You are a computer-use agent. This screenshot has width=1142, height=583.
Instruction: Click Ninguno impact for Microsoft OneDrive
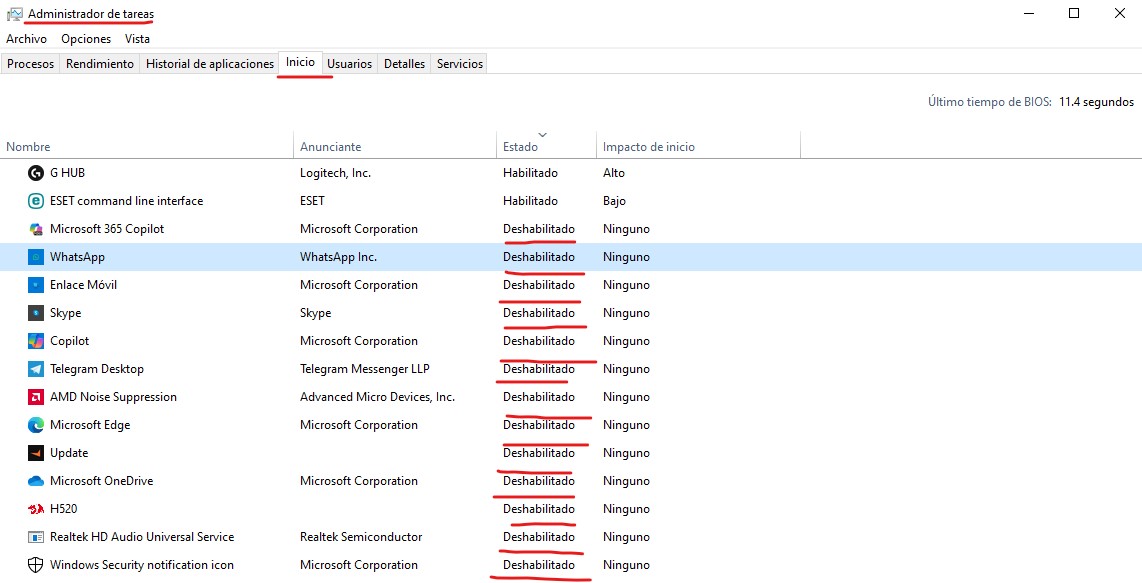click(x=626, y=481)
